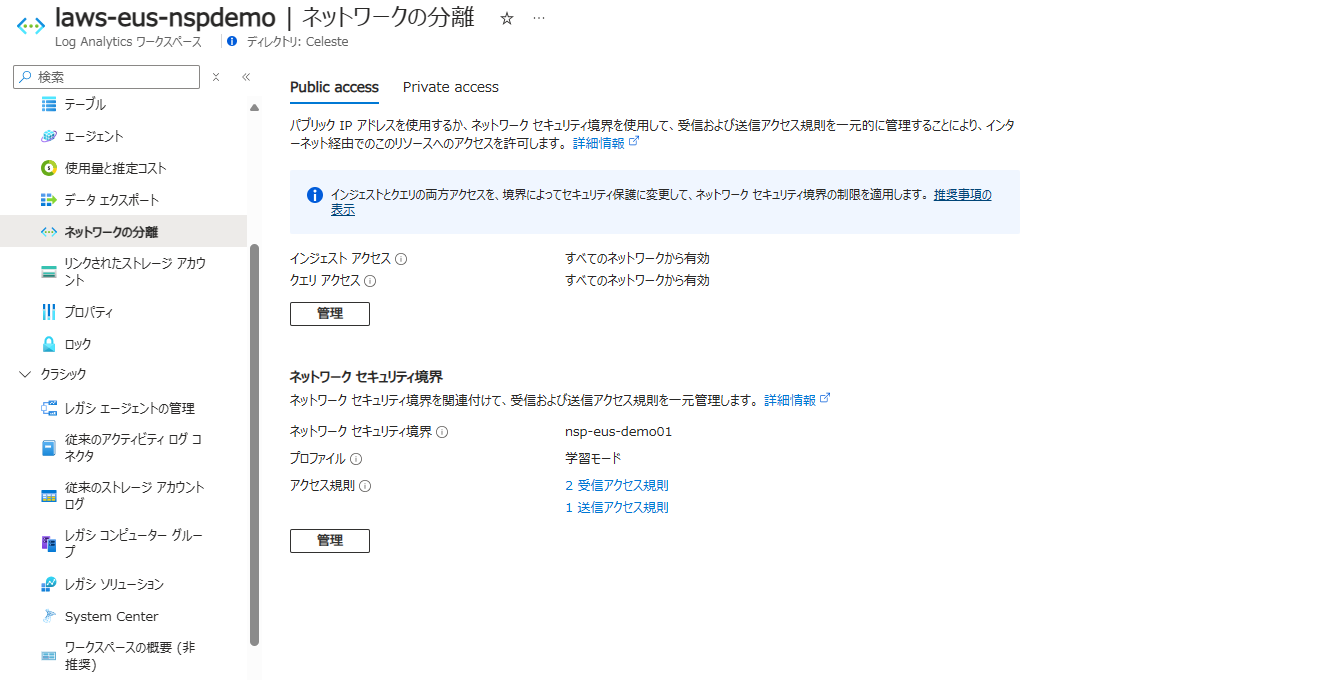Click the ワークスペースの概要 icon

coord(49,655)
